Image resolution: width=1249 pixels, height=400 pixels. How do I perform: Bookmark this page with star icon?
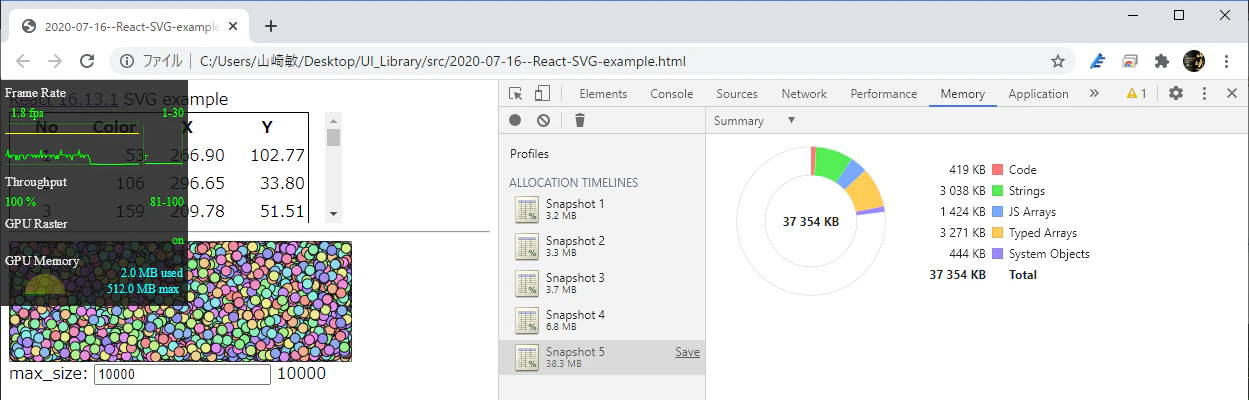pos(1058,61)
